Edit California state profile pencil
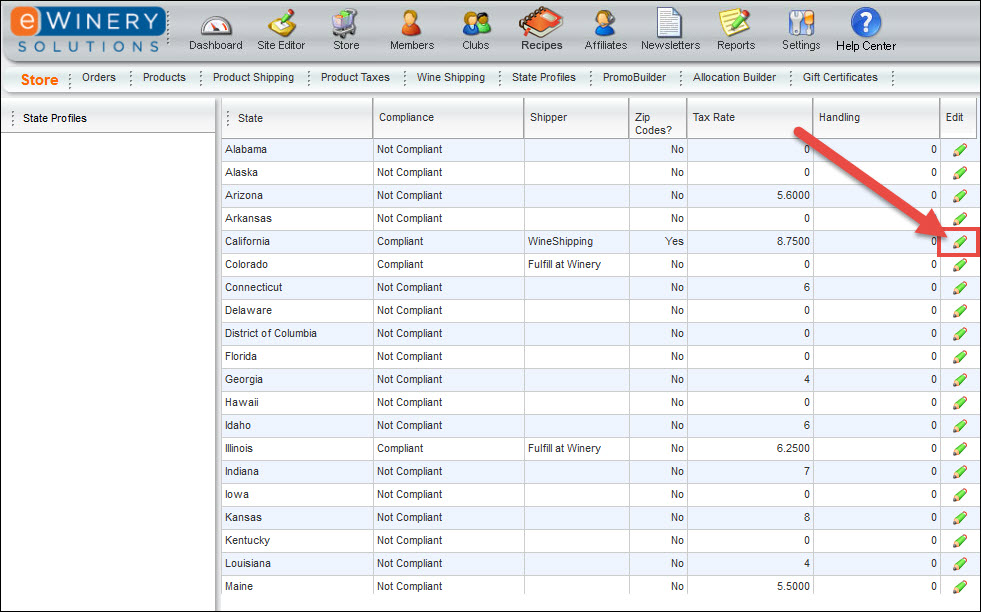 coord(960,242)
